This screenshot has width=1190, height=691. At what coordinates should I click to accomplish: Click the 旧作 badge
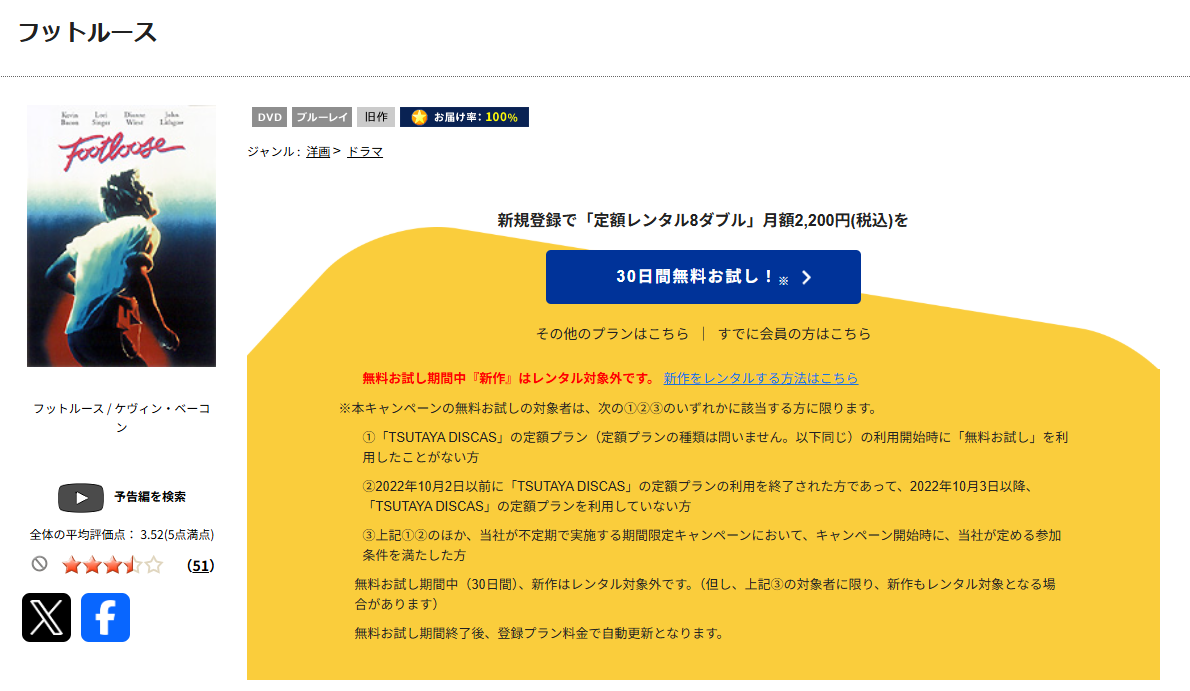(x=376, y=117)
